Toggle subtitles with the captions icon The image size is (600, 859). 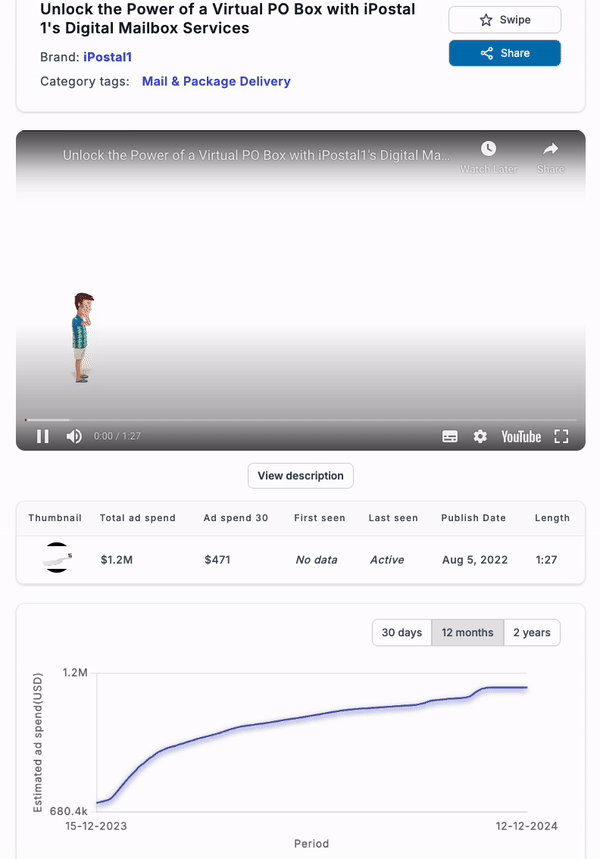point(450,436)
